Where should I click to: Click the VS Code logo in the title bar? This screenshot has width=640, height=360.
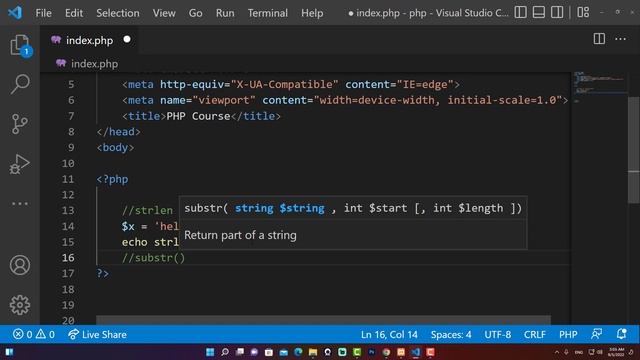[x=15, y=13]
